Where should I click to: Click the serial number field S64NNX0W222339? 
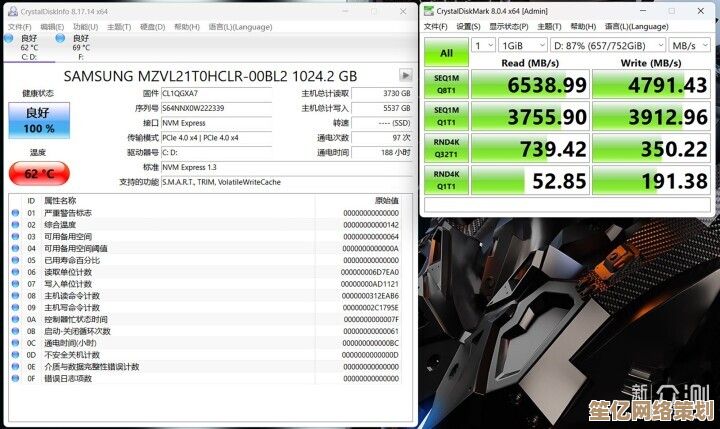pos(216,108)
